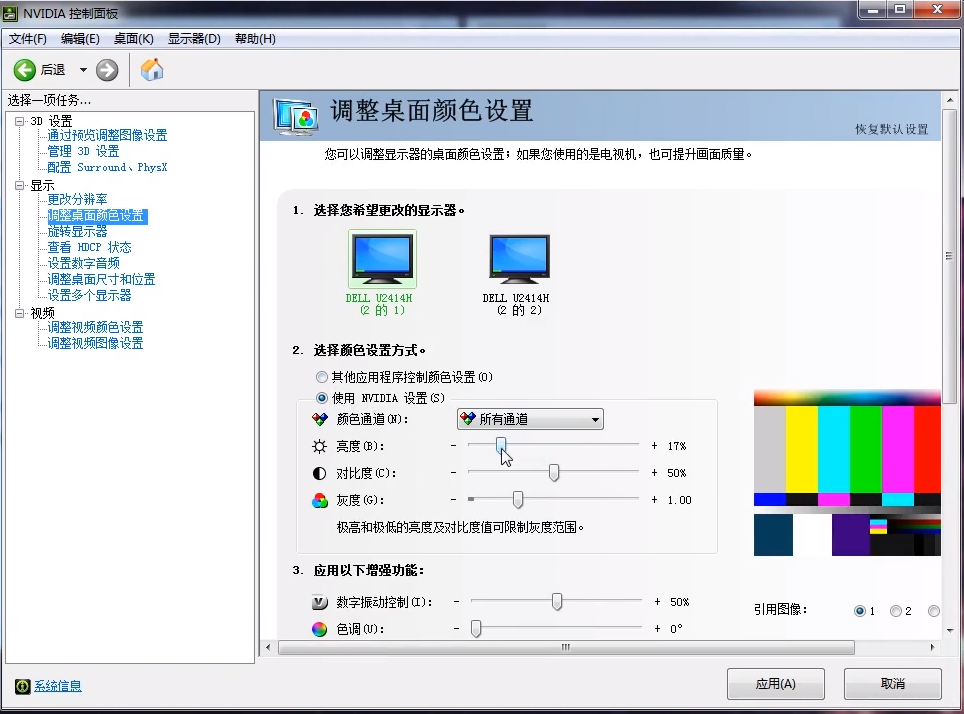The height and width of the screenshot is (714, 964).
Task: Open 更改分辨率 tree item
Action: point(77,199)
